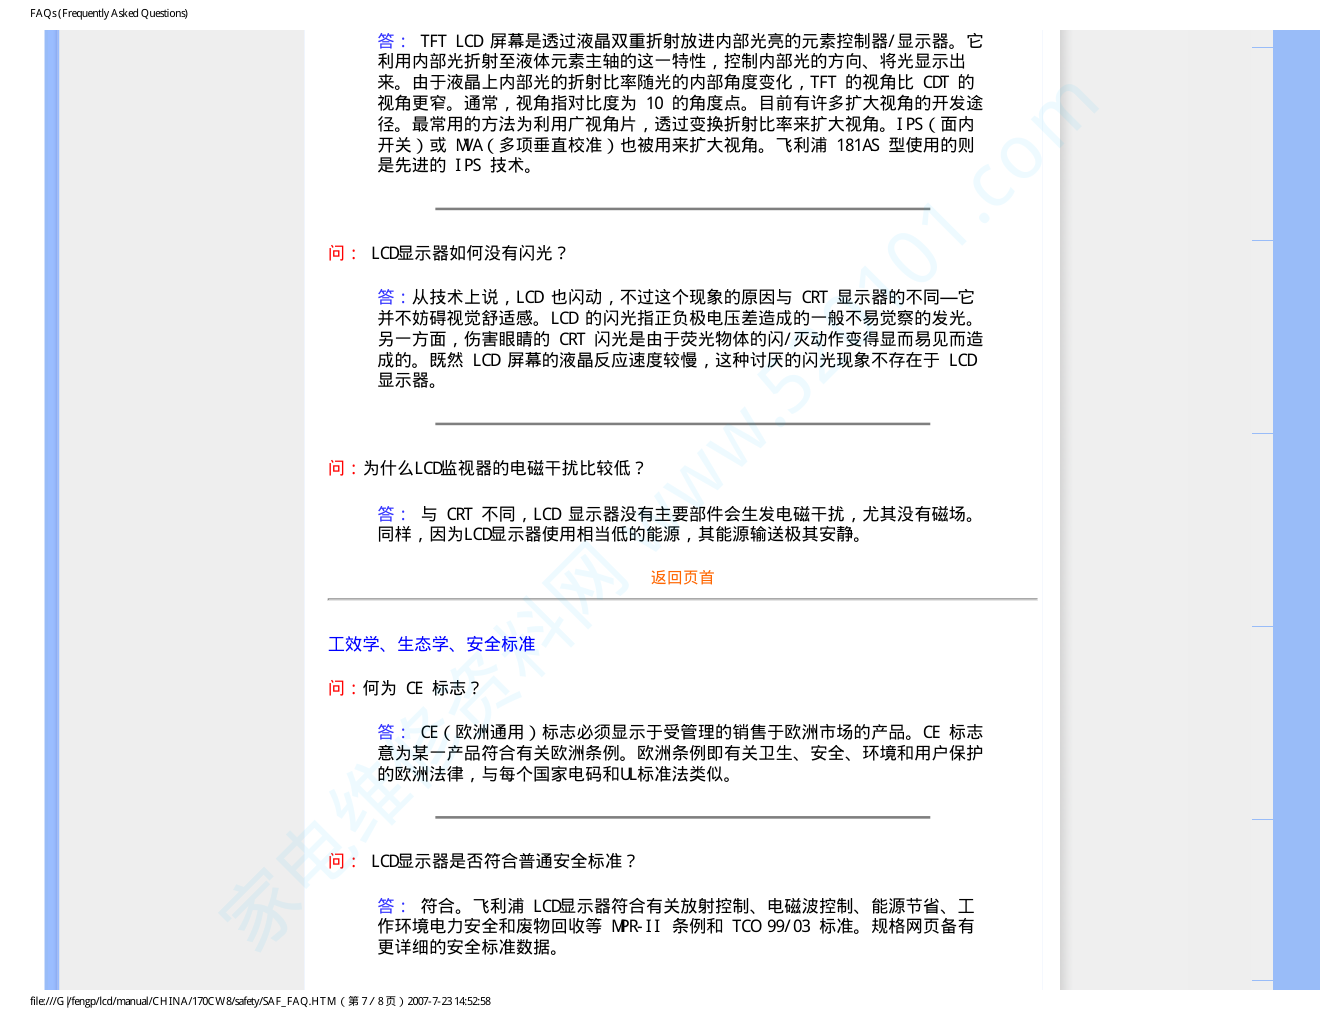1320x1020 pixels.
Task: Click the answer paragraph beginning 与 CRT 不同
Action: 680,524
